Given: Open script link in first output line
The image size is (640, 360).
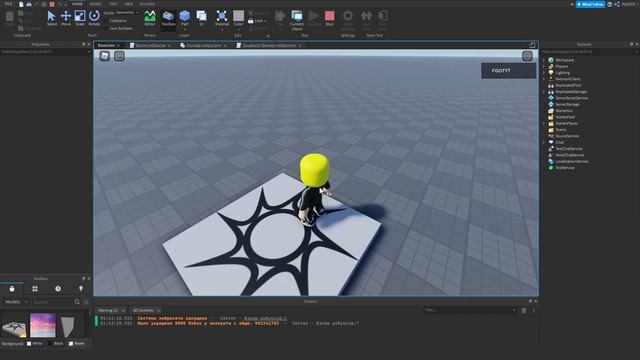Looking at the screenshot, I should [265, 318].
